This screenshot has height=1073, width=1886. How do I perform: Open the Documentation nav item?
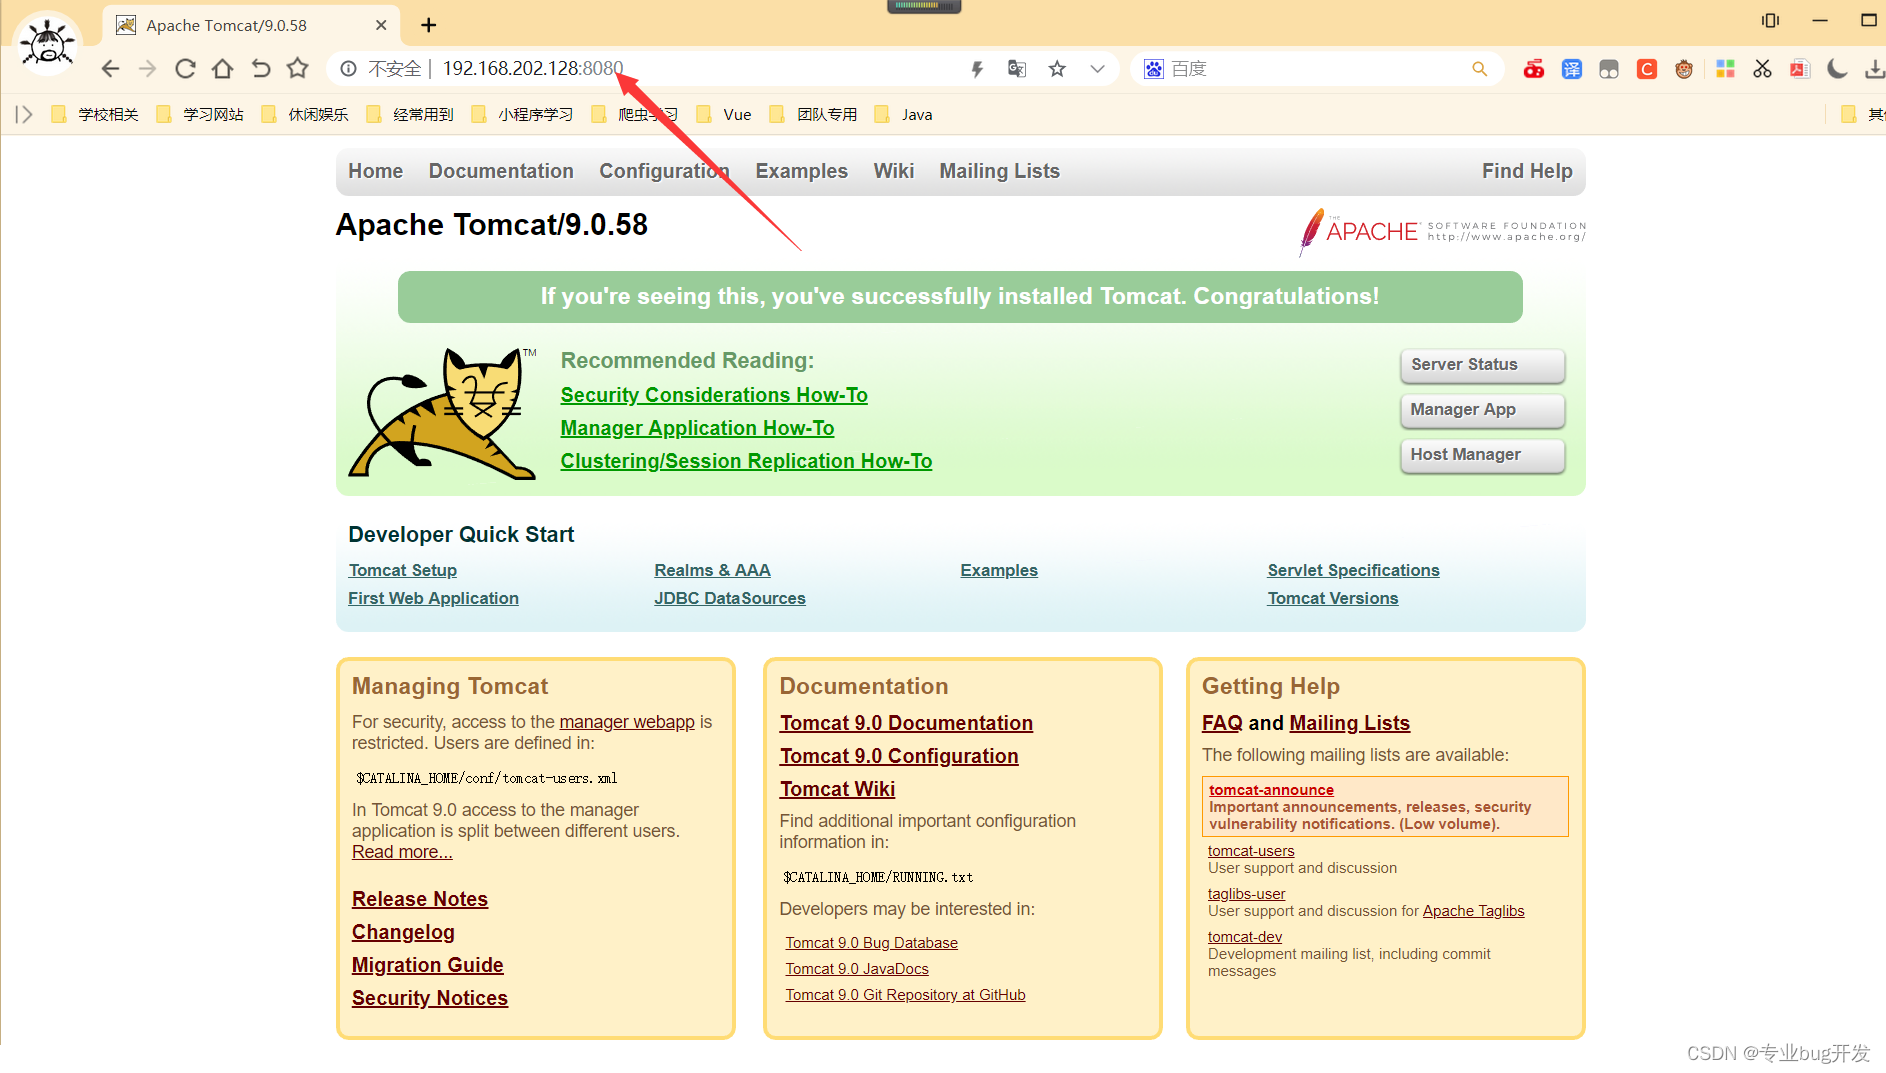(x=501, y=171)
